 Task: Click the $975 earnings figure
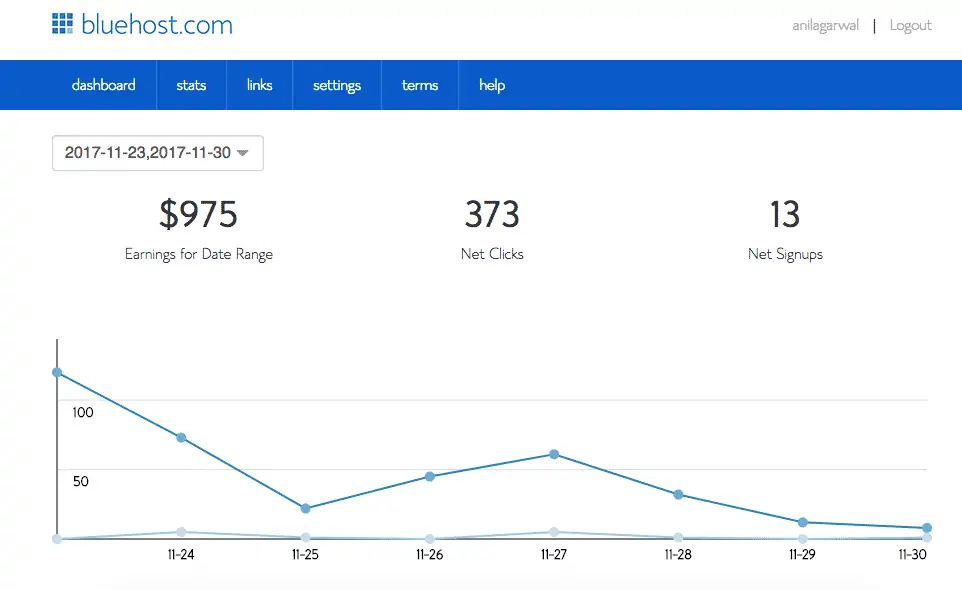tap(198, 214)
